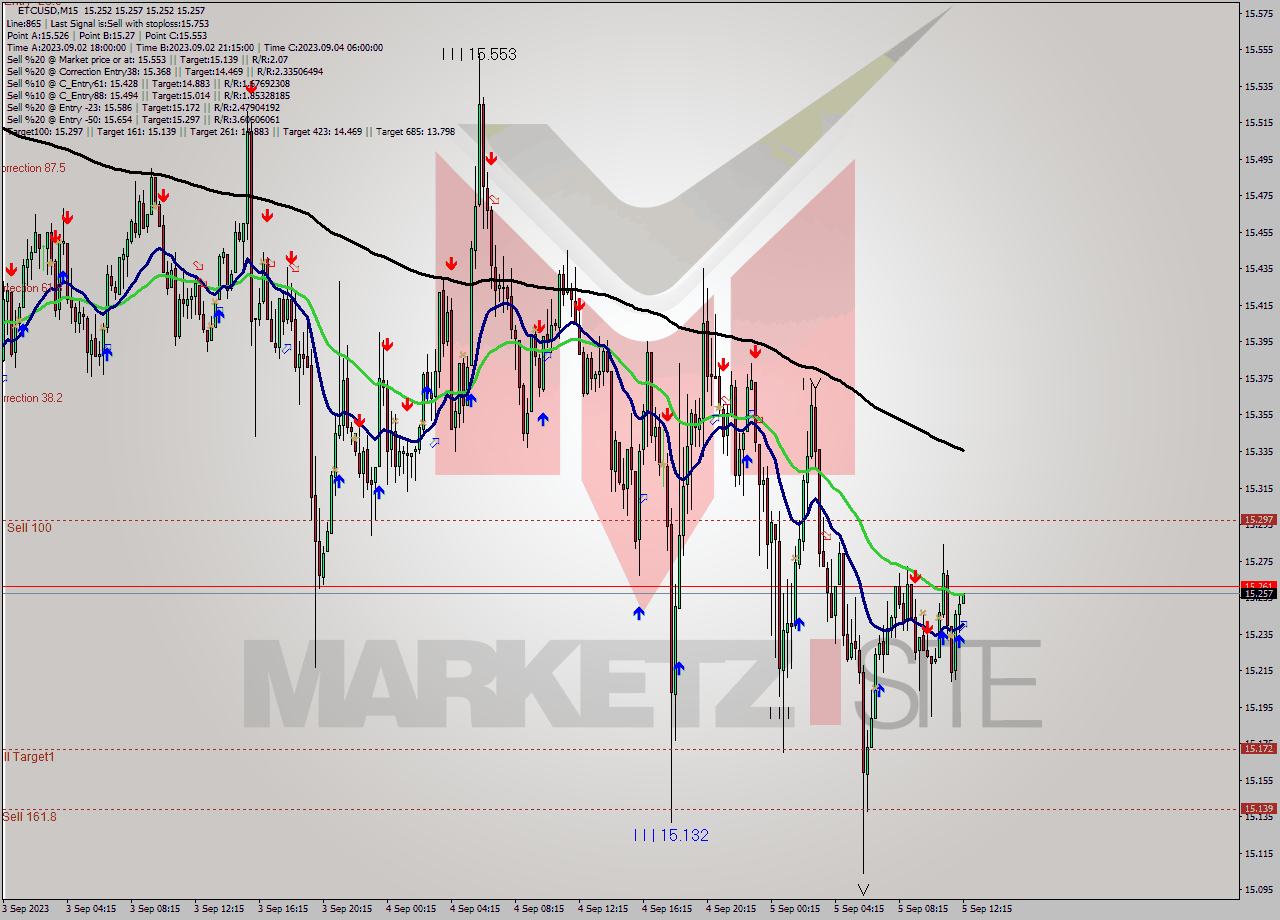Click the 'Point A:15.526' value
The image size is (1280, 920).
pos(38,35)
